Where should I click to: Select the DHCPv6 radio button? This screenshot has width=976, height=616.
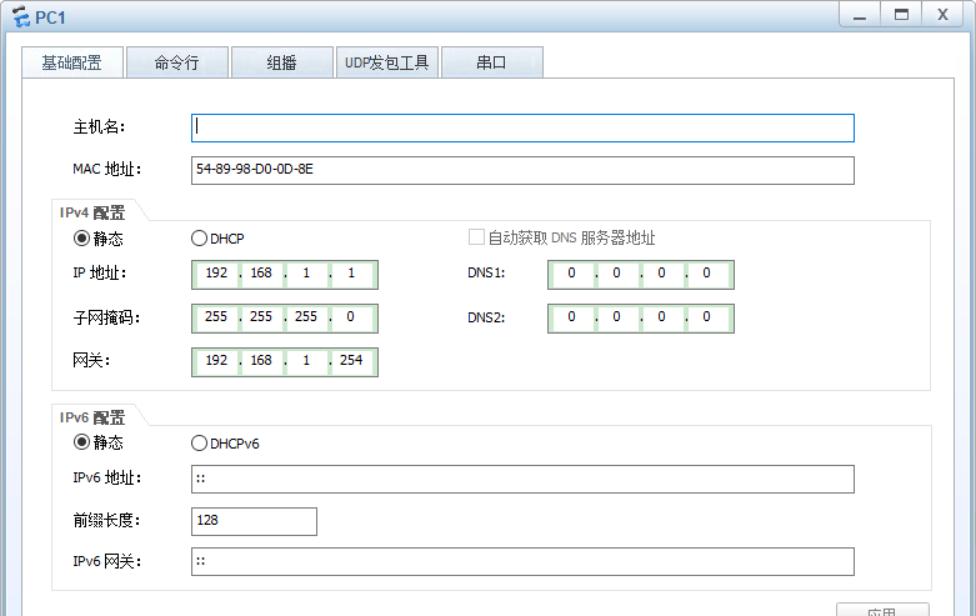click(199, 443)
